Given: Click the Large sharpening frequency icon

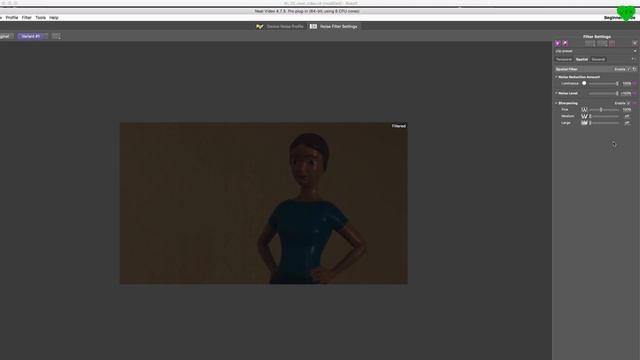Looking at the screenshot, I should pos(584,123).
